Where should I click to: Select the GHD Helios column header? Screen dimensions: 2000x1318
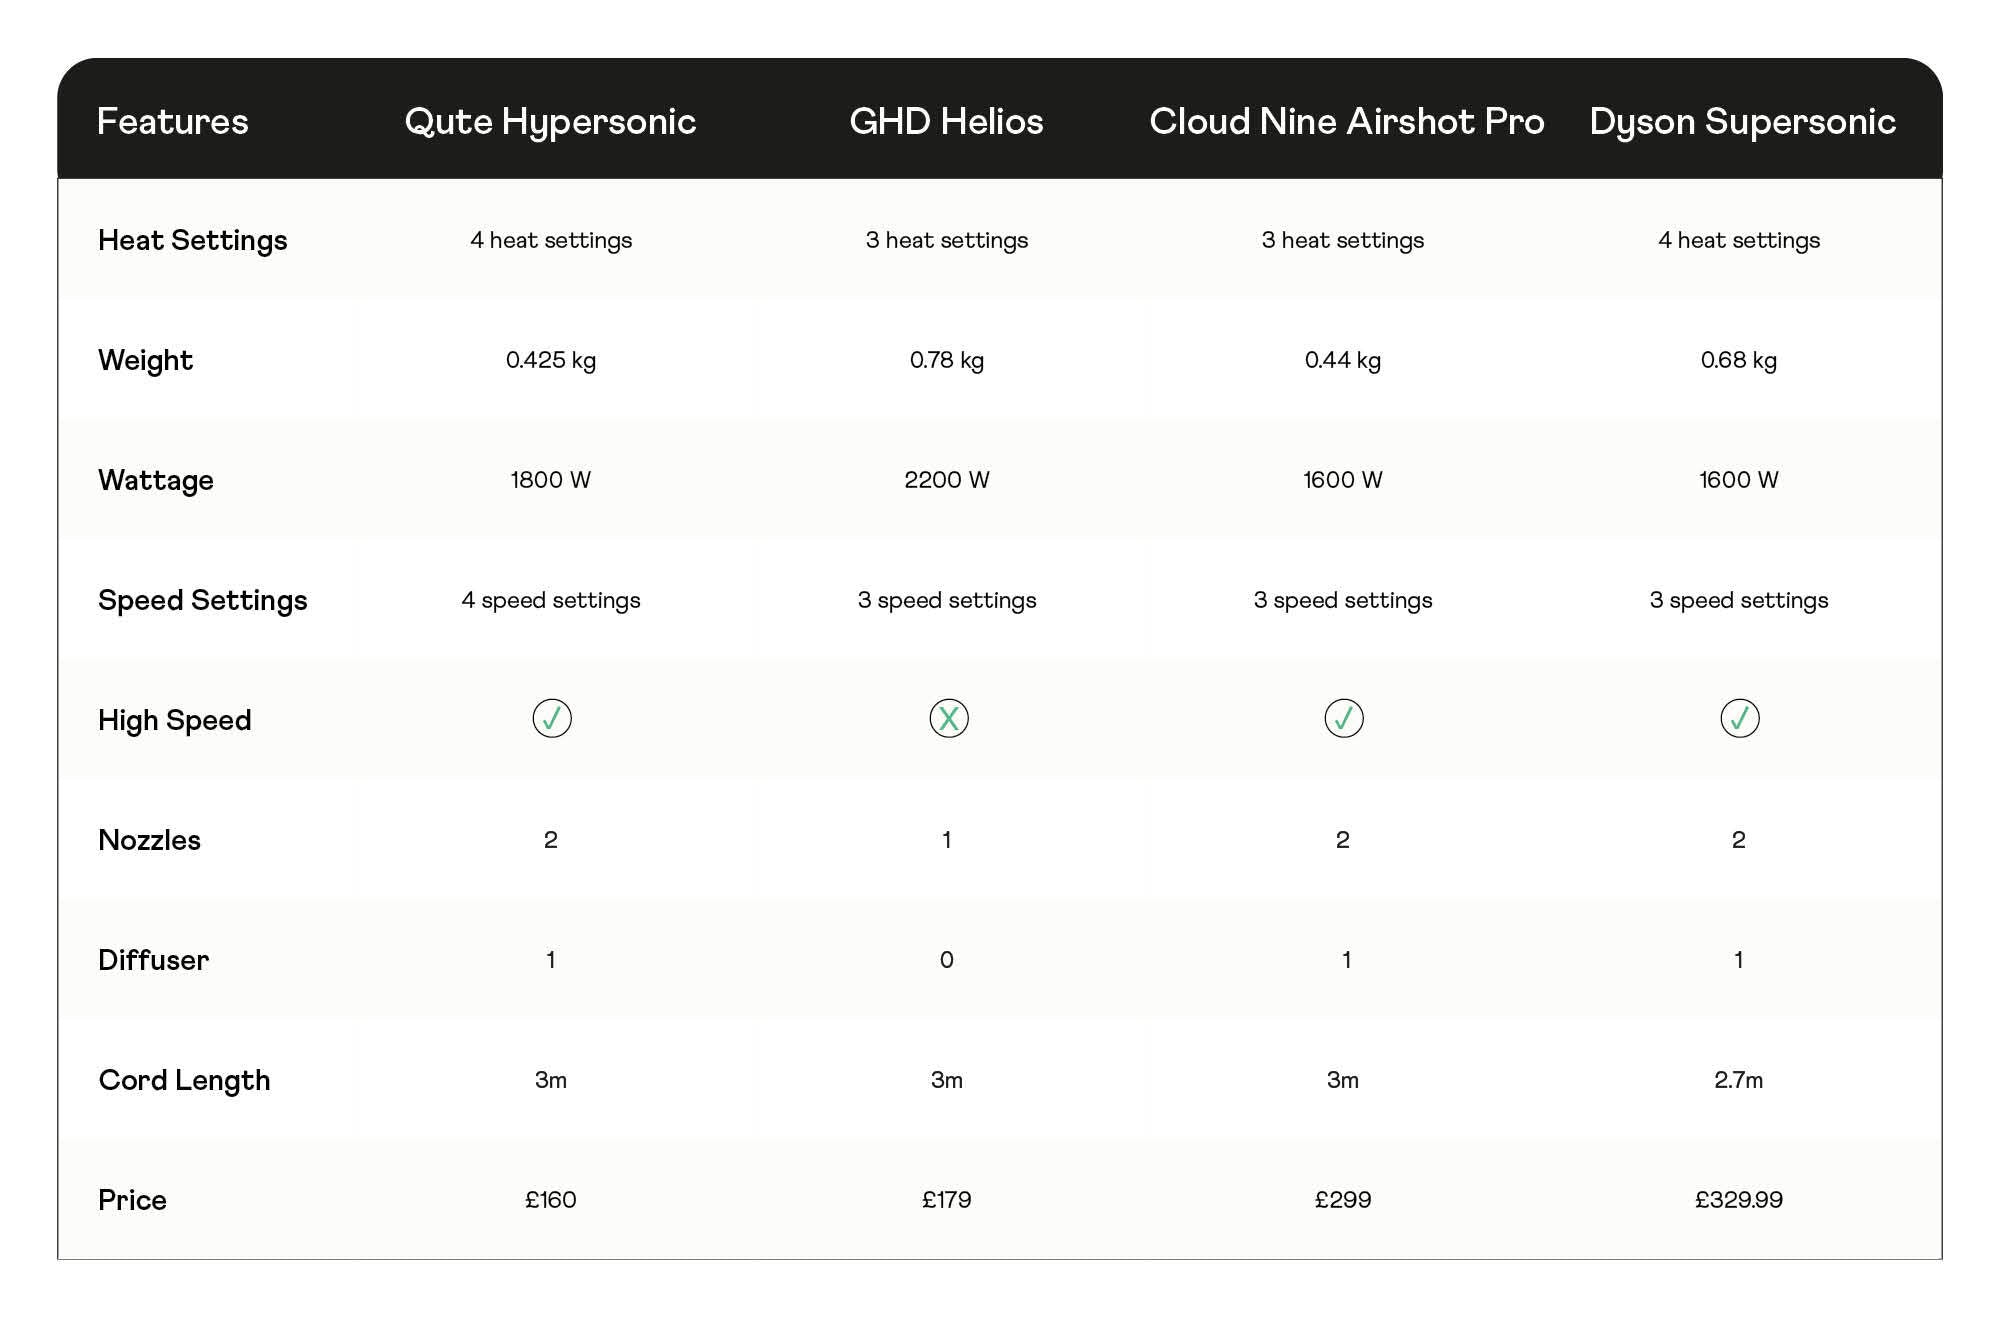(946, 121)
